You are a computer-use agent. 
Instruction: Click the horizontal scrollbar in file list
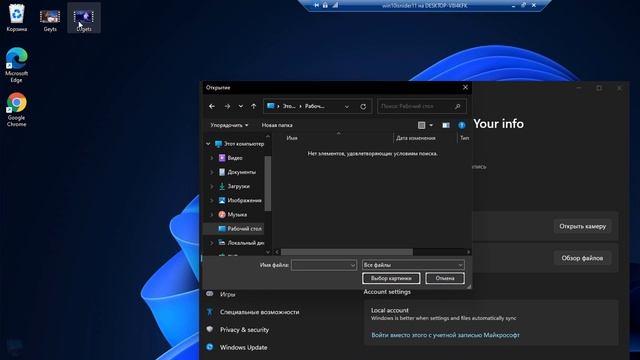(x=347, y=252)
